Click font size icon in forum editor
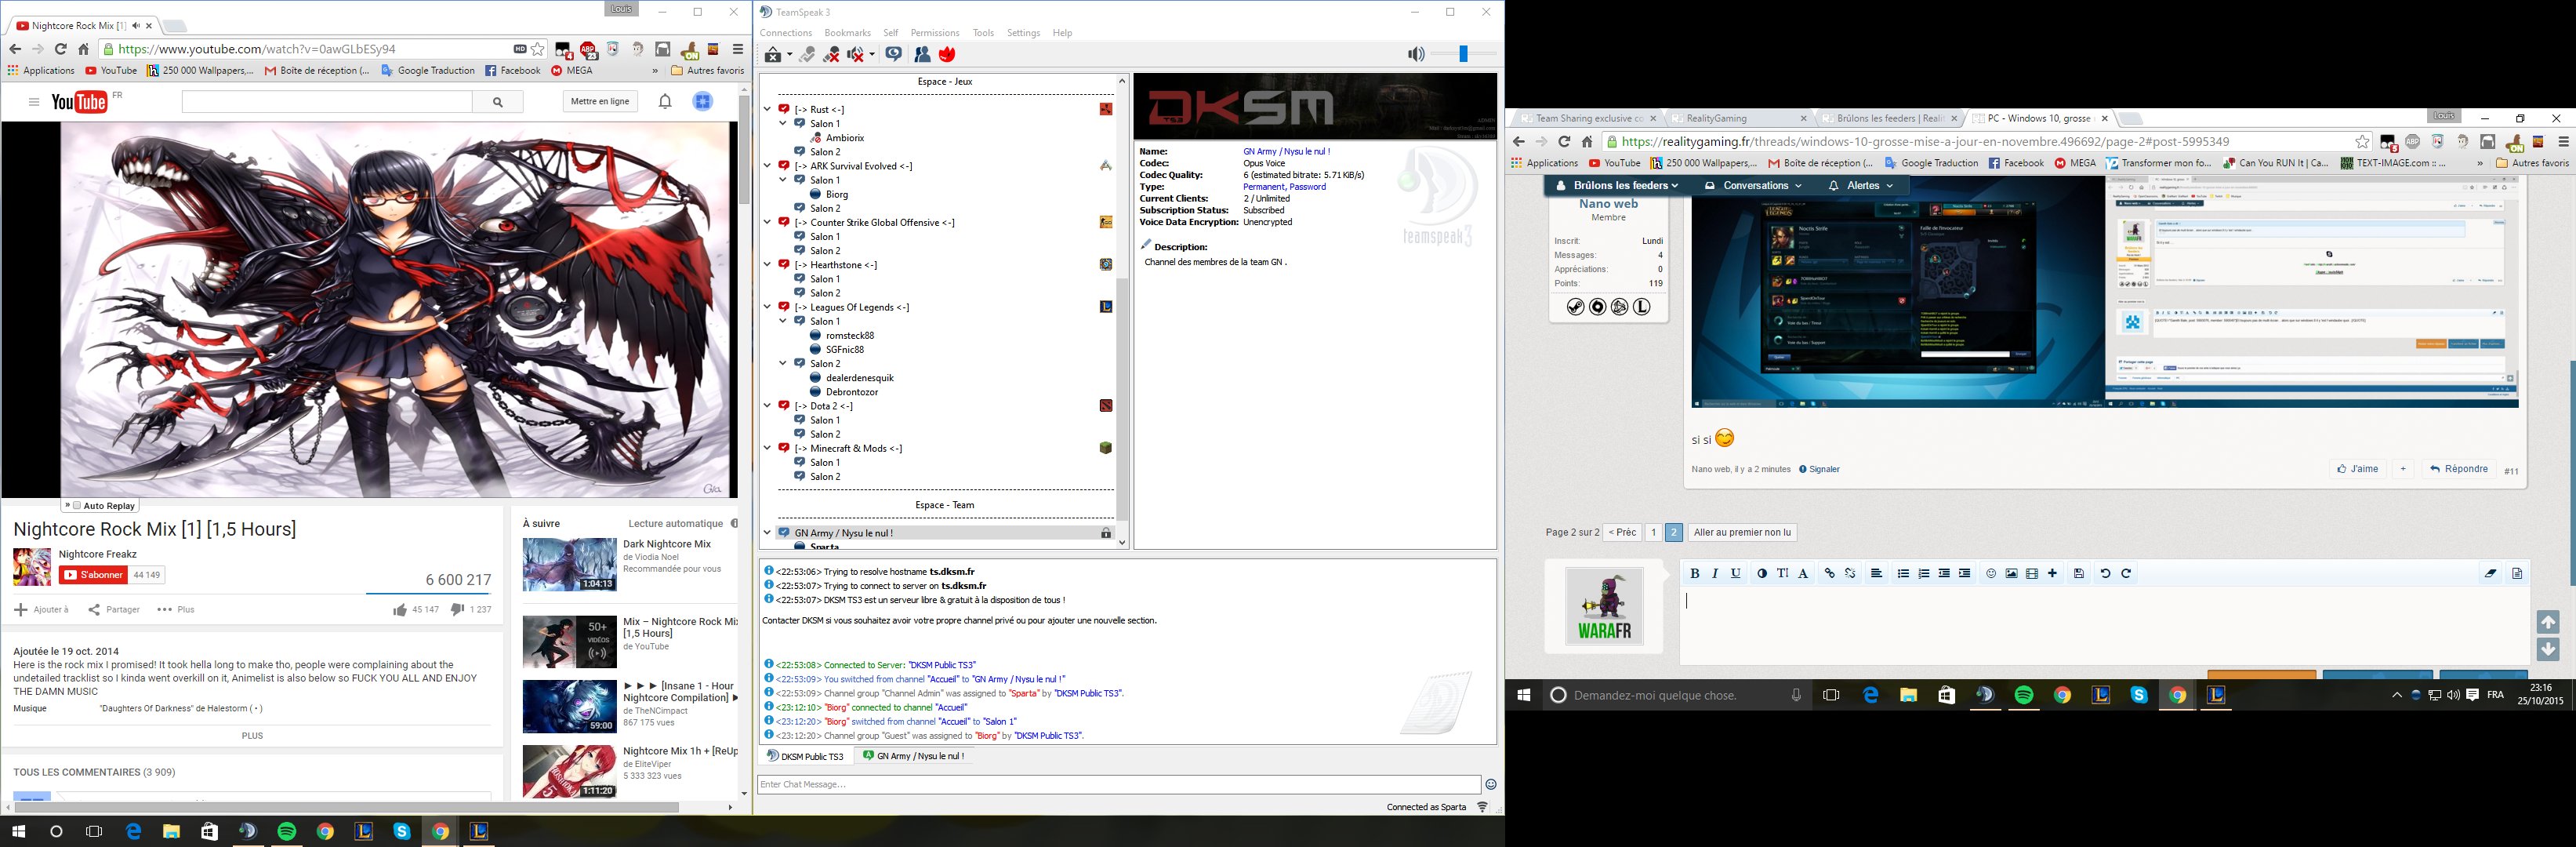The height and width of the screenshot is (847, 2576). 1782,574
